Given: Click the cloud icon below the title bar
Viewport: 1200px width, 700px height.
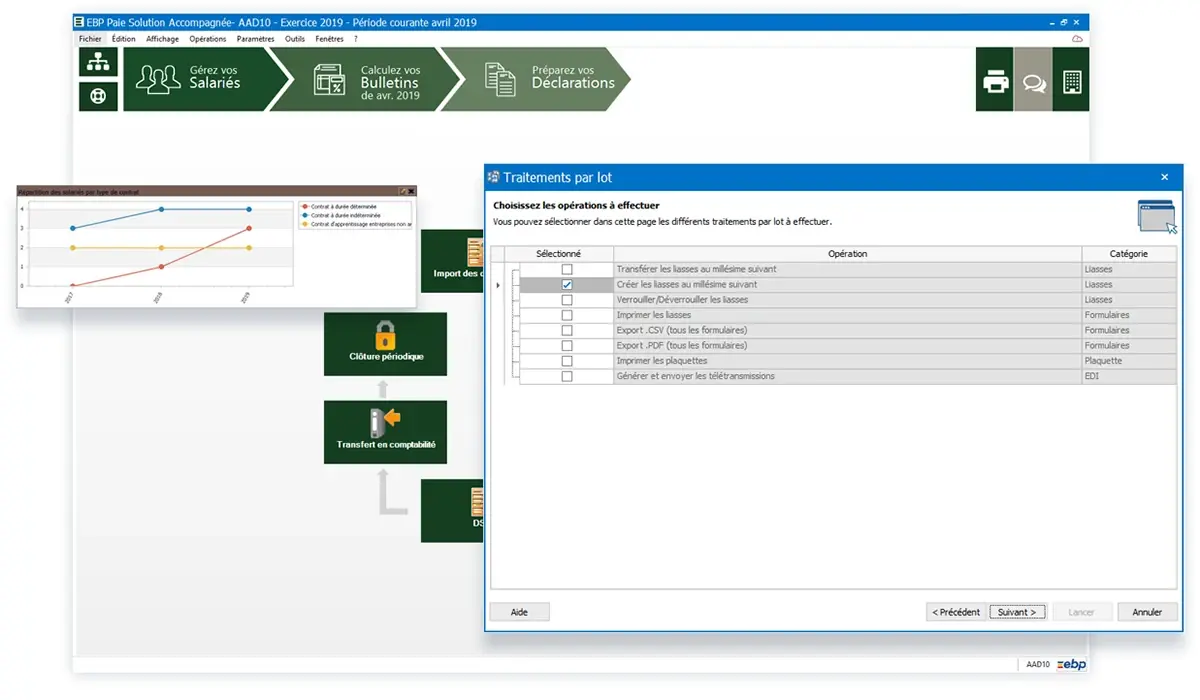Looking at the screenshot, I should (1077, 39).
